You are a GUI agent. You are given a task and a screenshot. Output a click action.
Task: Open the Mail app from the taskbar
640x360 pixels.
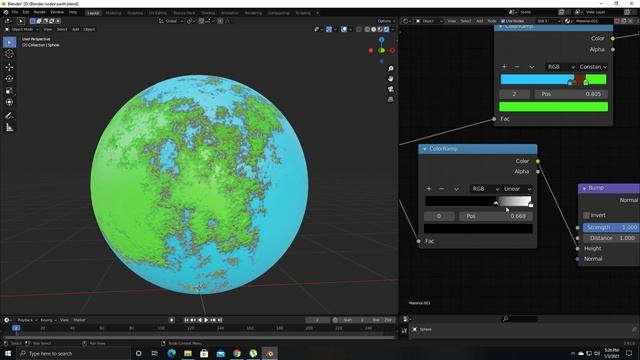[x=220, y=353]
